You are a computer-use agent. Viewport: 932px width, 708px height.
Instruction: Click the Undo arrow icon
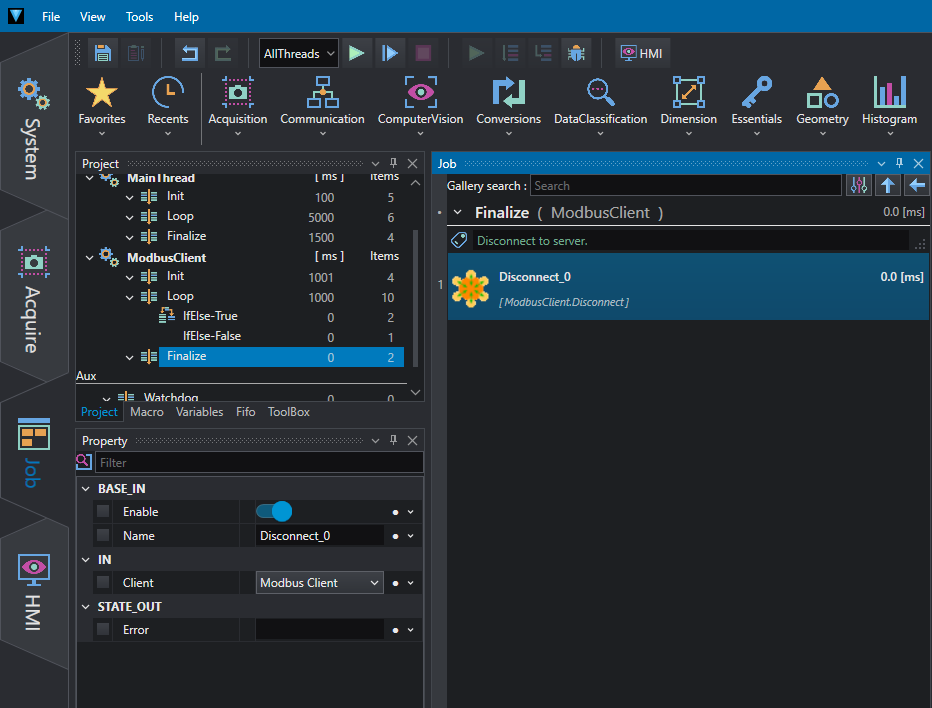click(190, 54)
